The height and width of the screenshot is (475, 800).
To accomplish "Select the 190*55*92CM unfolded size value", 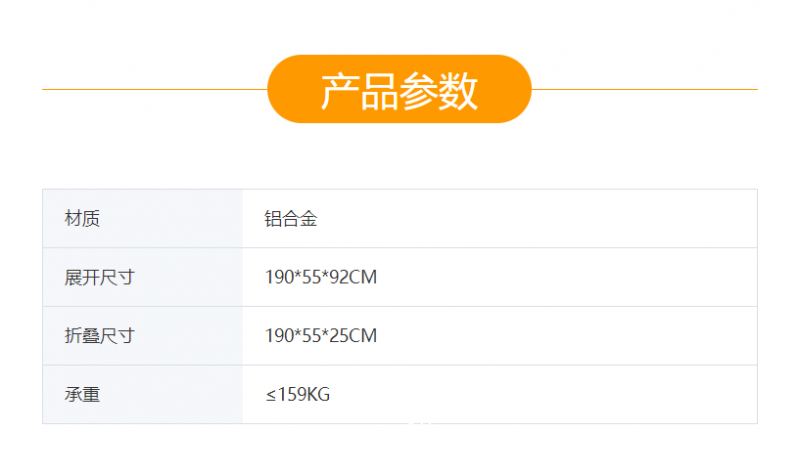I will click(320, 277).
